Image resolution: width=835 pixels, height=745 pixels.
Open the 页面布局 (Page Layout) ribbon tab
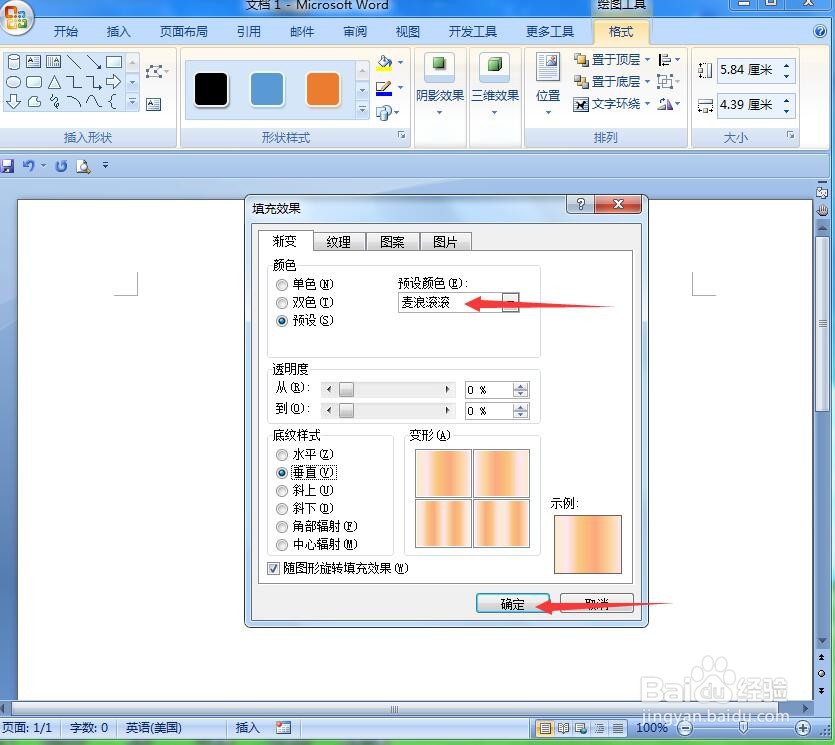(x=184, y=32)
